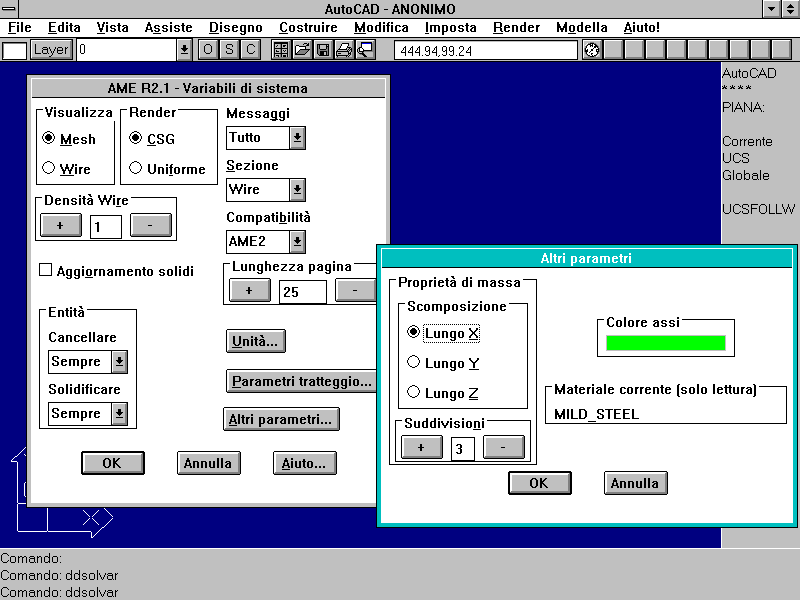Open the Cancellare dropdown showing Sempre
This screenshot has height=600, width=800.
click(119, 362)
